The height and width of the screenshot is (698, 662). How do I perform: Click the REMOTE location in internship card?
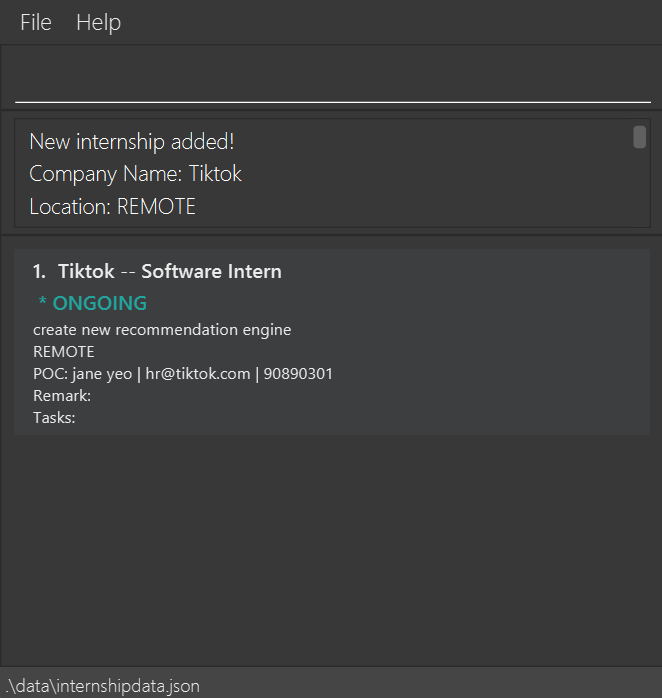64,352
